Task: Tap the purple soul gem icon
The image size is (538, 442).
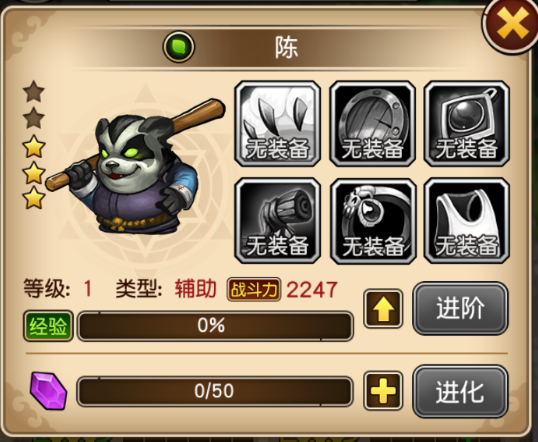Action: click(x=48, y=391)
